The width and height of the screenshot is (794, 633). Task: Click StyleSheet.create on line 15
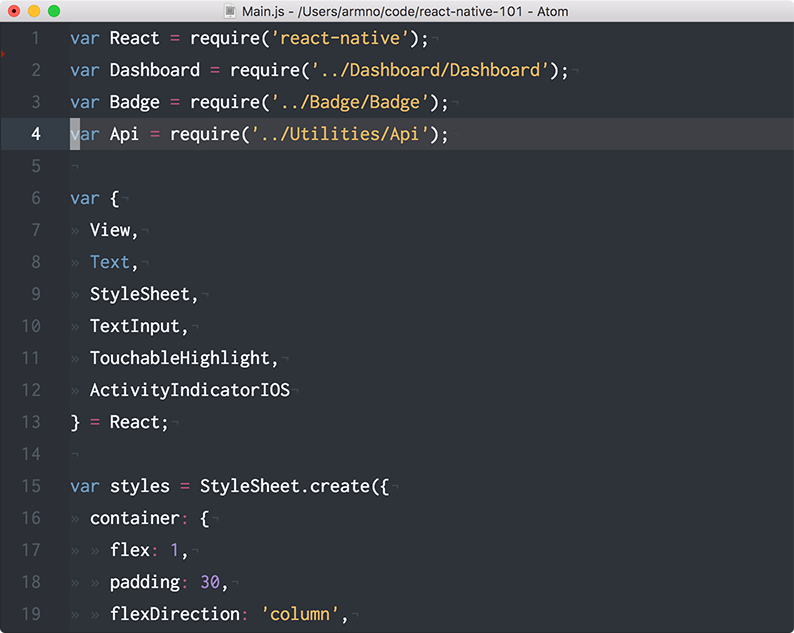click(285, 486)
